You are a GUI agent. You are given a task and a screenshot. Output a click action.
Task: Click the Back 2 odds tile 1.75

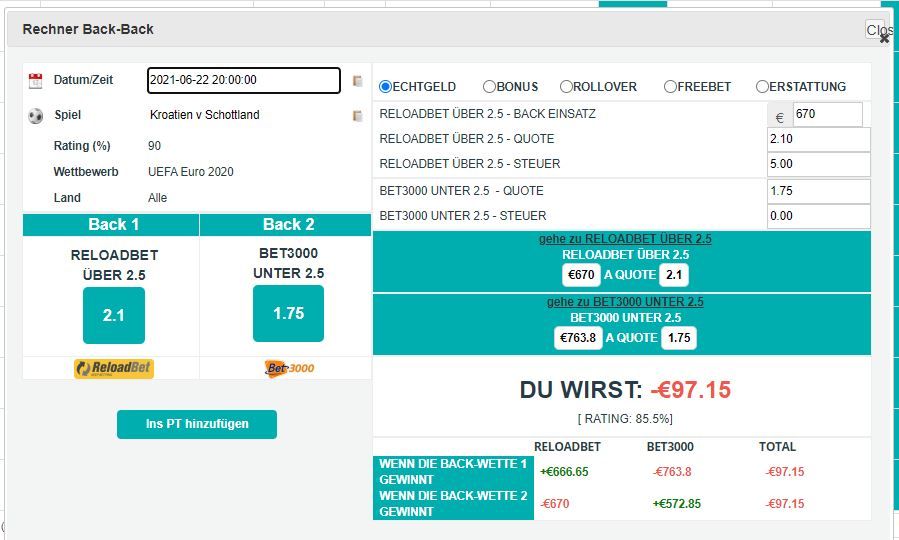tap(288, 314)
